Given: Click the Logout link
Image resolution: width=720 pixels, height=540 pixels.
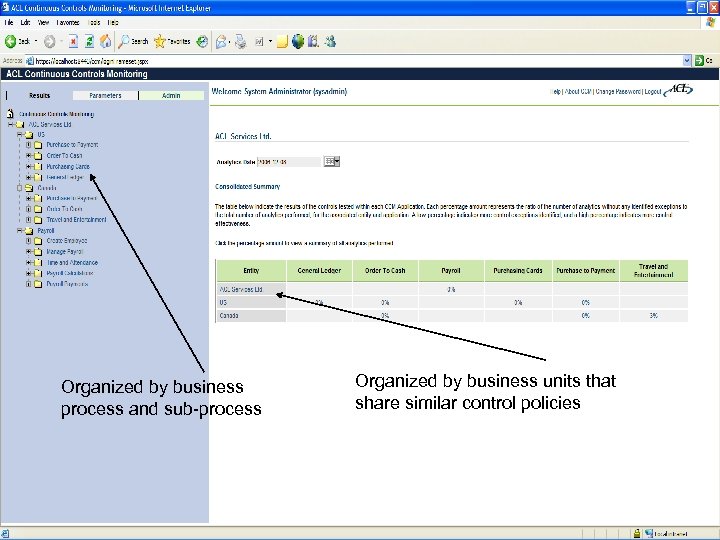Looking at the screenshot, I should click(x=652, y=91).
